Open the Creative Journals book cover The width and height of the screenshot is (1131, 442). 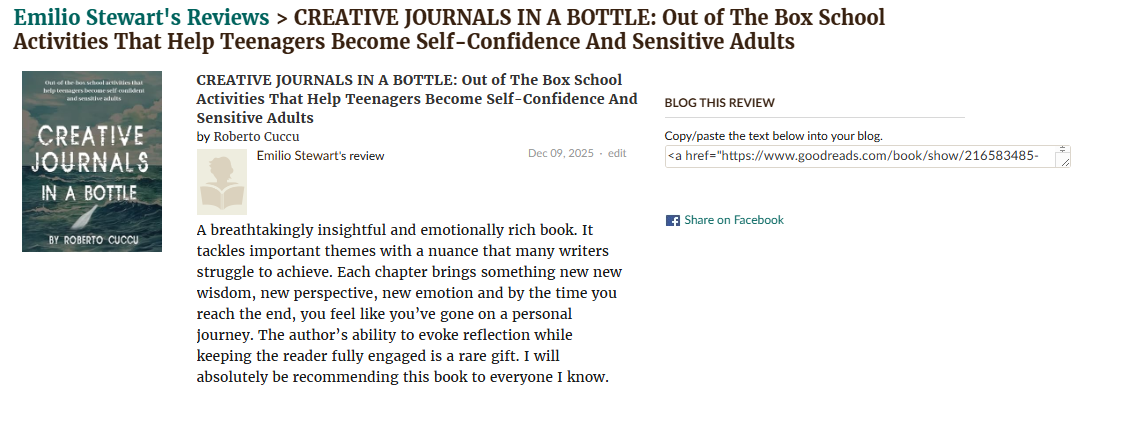(x=91, y=161)
